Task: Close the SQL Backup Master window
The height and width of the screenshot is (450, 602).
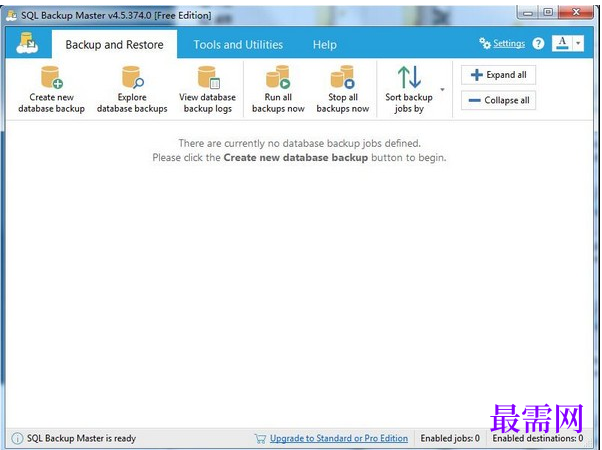Action: 576,13
